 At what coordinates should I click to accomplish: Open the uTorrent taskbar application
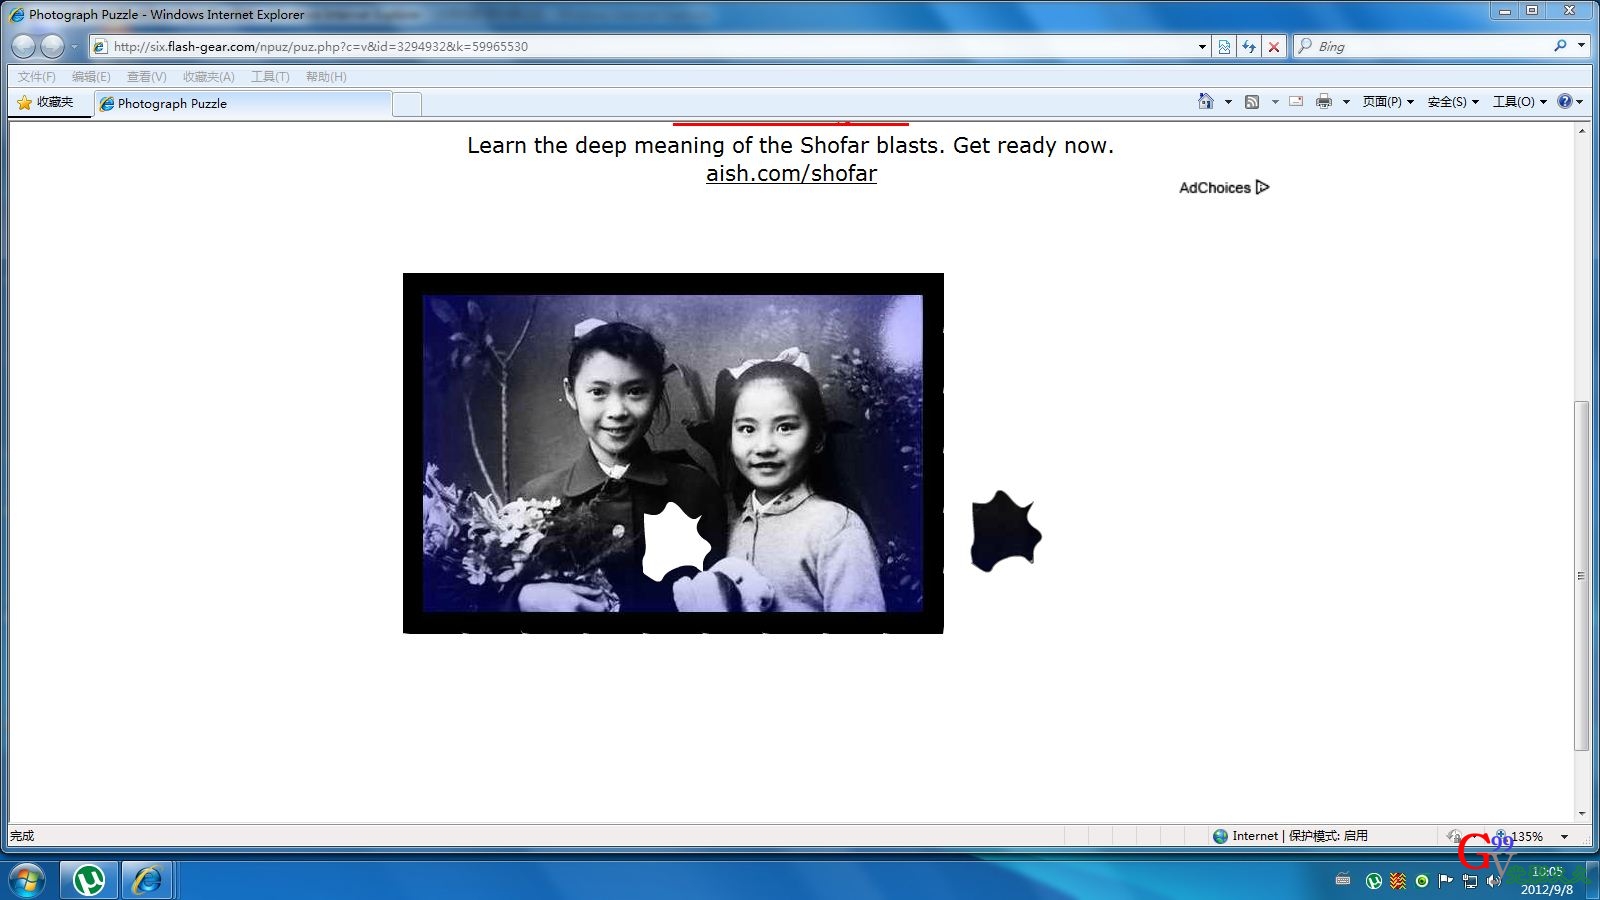click(89, 880)
